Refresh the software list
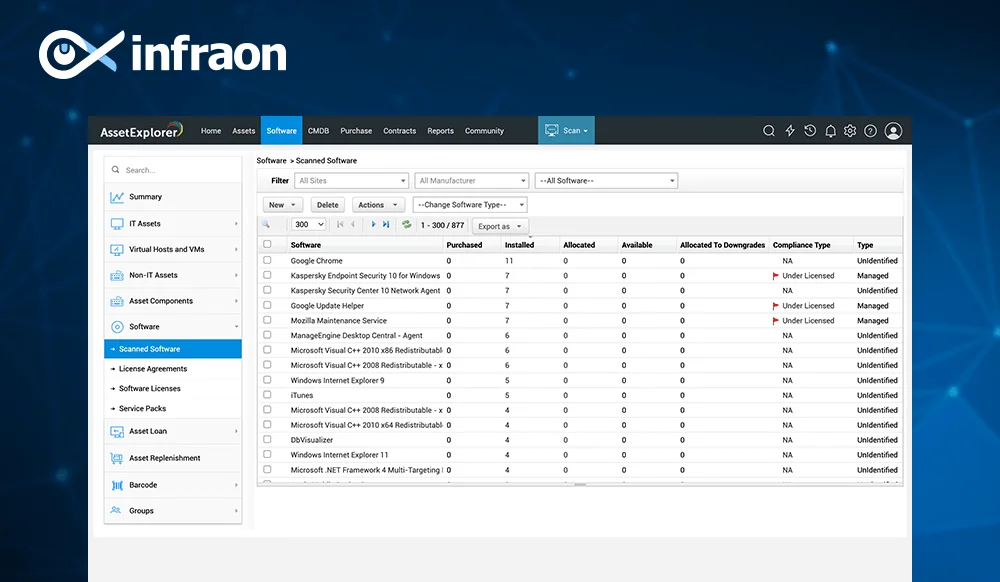The width and height of the screenshot is (1000, 582). (x=406, y=224)
